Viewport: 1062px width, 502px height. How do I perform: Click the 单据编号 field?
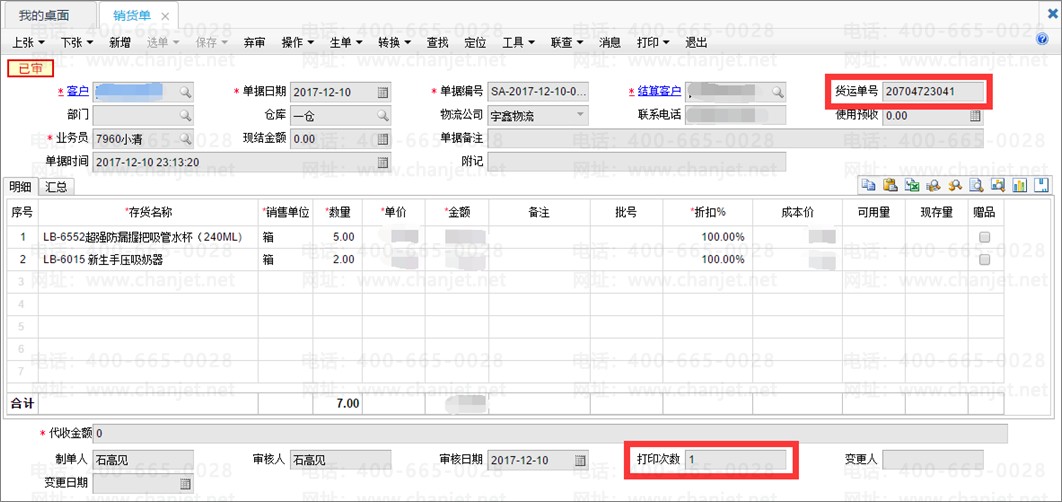538,92
